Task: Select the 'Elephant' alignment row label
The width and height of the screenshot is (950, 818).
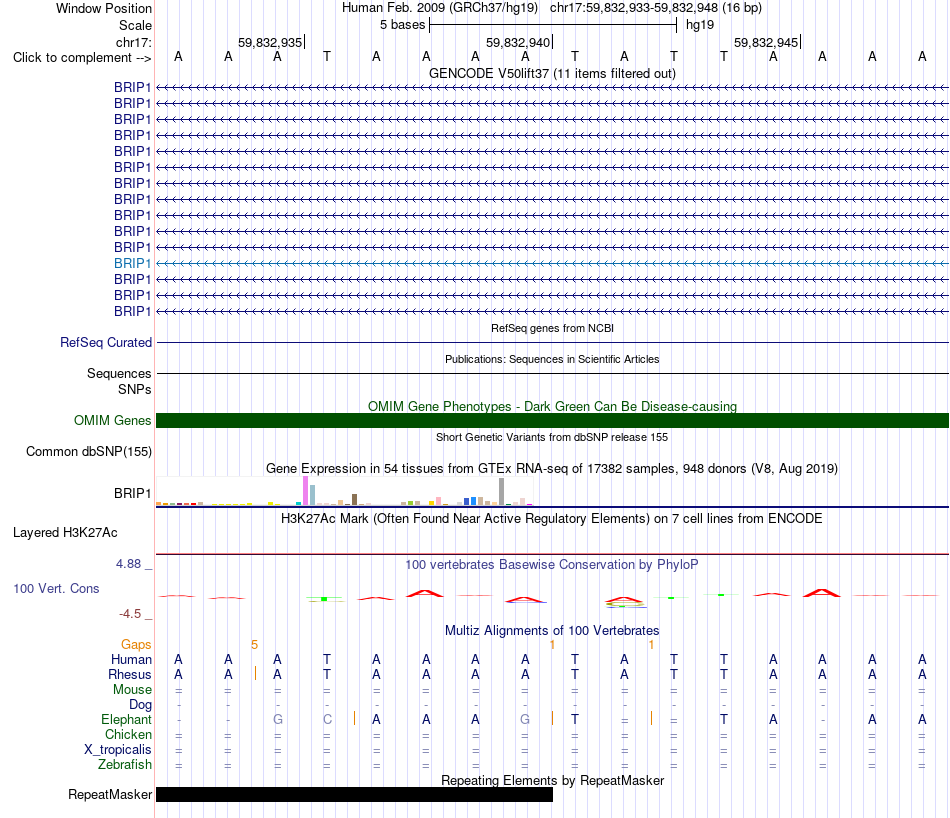Action: [126, 720]
